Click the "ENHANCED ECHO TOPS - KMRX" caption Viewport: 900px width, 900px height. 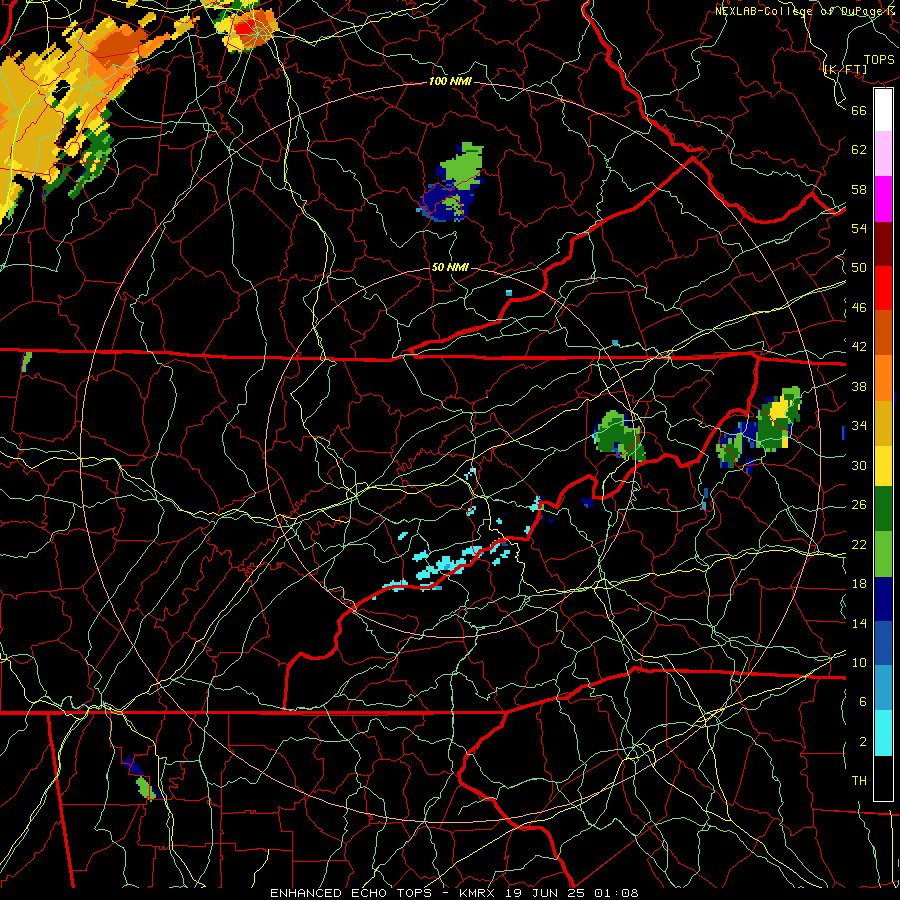pos(385,893)
